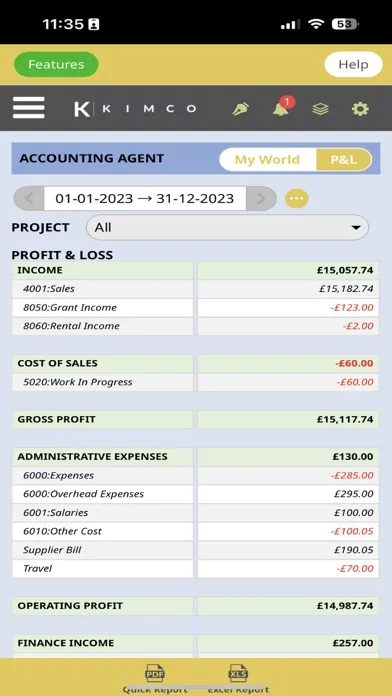Click the Features button

click(x=56, y=64)
